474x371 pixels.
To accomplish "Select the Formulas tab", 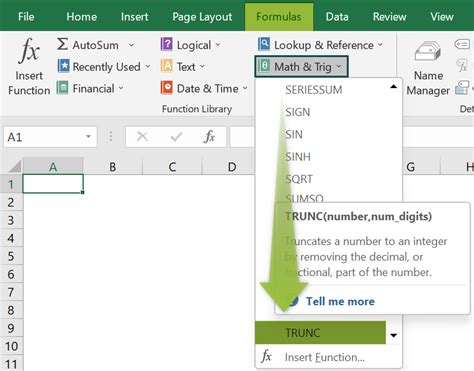I will pos(279,16).
